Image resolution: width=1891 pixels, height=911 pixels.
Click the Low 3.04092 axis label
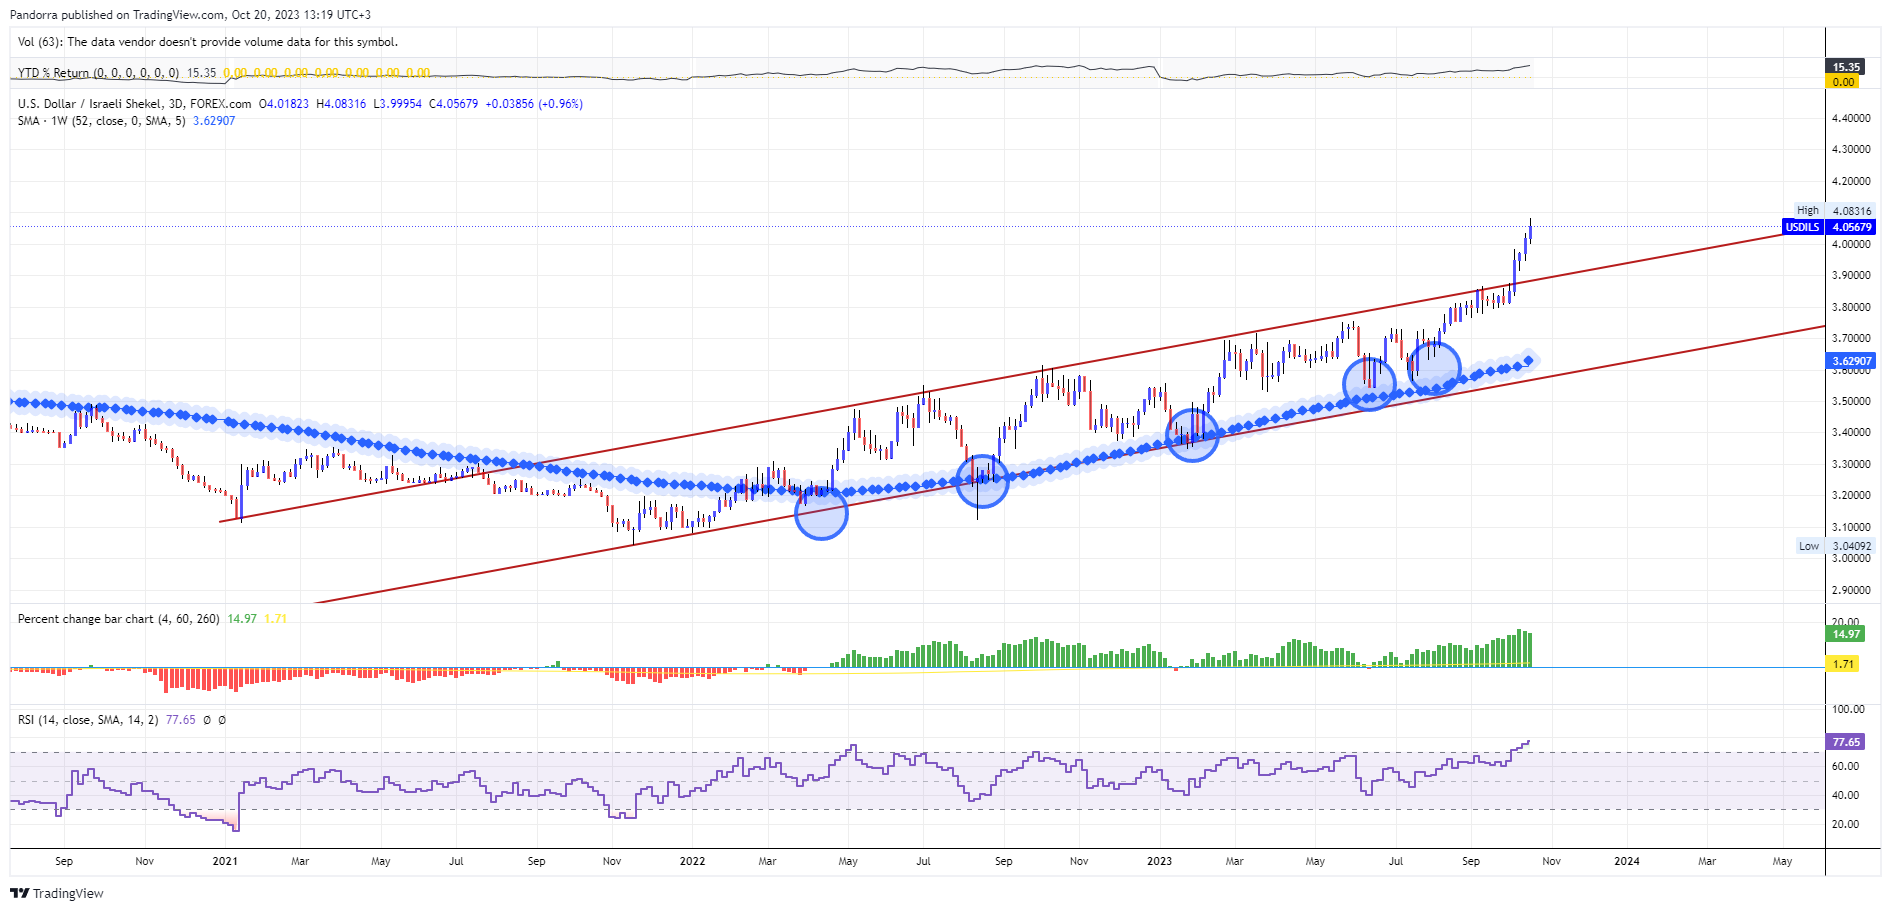[x=1835, y=546]
